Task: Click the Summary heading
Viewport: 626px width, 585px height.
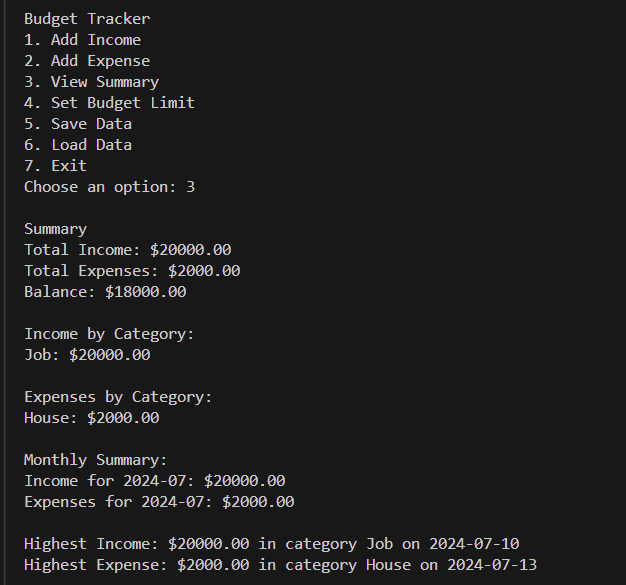Action: [55, 229]
